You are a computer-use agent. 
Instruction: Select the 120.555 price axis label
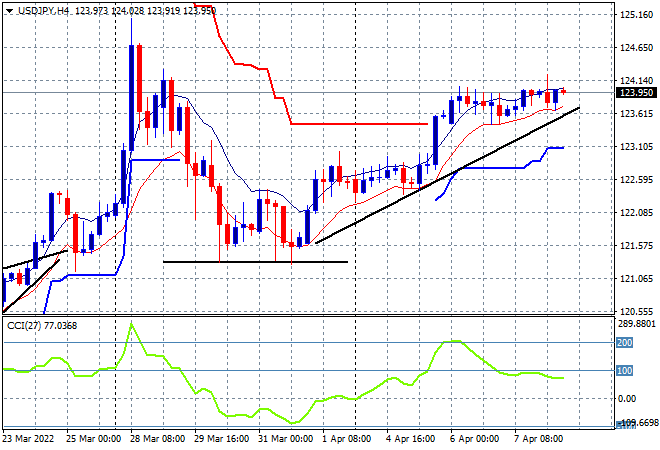[x=636, y=312]
